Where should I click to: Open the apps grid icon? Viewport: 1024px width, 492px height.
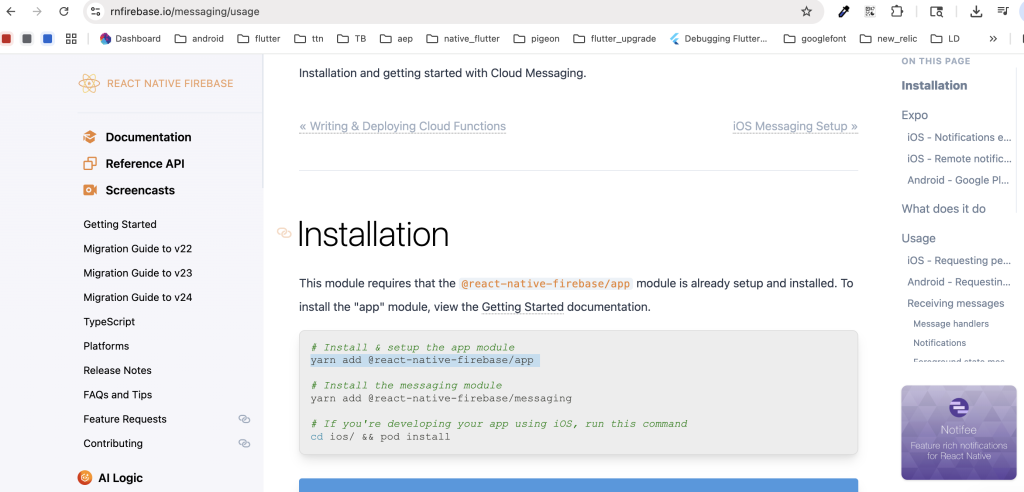coord(71,39)
